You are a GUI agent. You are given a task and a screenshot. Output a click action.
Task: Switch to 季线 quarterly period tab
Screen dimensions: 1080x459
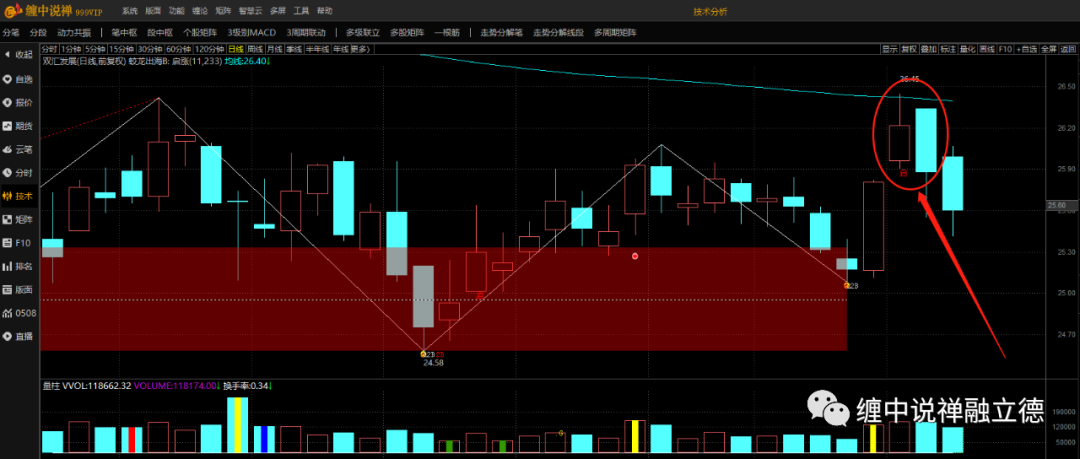click(x=294, y=49)
